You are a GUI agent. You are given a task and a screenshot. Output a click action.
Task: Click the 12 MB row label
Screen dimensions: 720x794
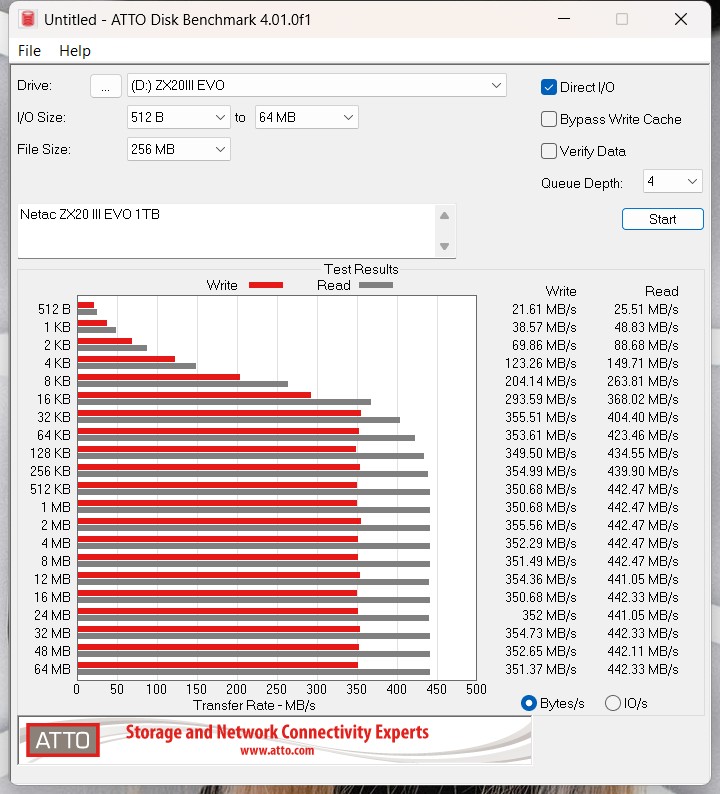point(52,579)
